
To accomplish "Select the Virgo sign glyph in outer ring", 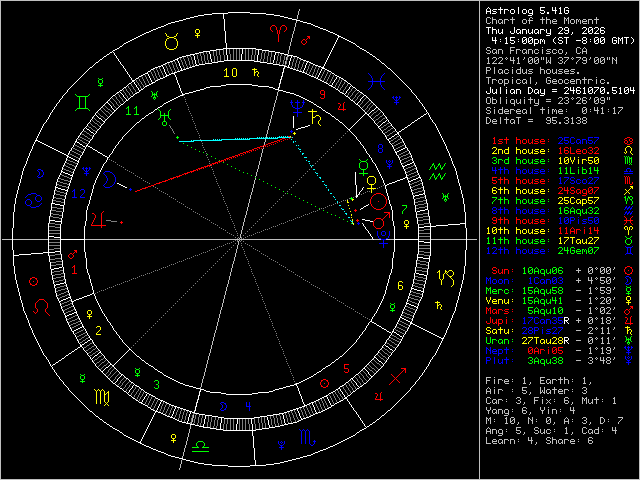I will (102, 397).
